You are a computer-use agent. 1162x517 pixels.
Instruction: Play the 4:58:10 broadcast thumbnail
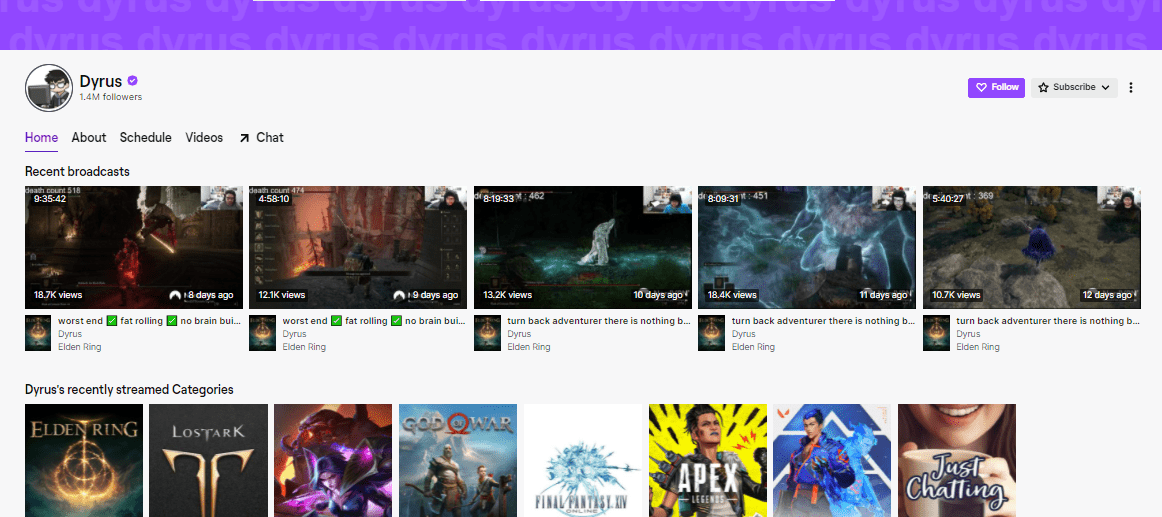click(x=359, y=247)
